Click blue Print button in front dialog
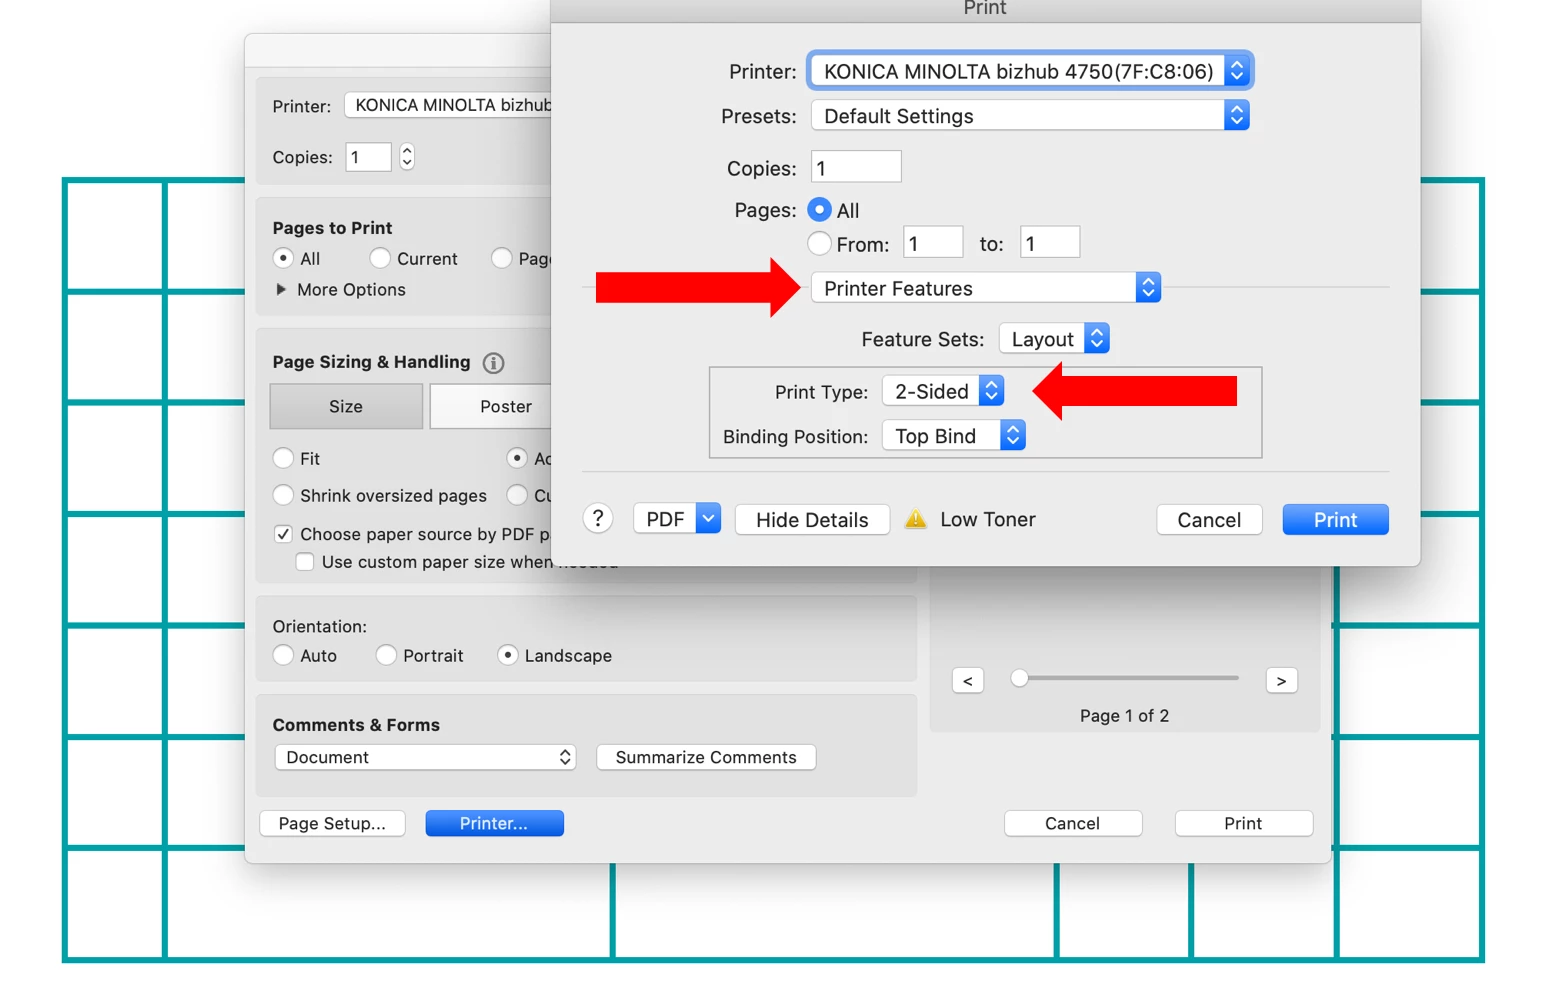The image size is (1553, 988). coord(1335,519)
